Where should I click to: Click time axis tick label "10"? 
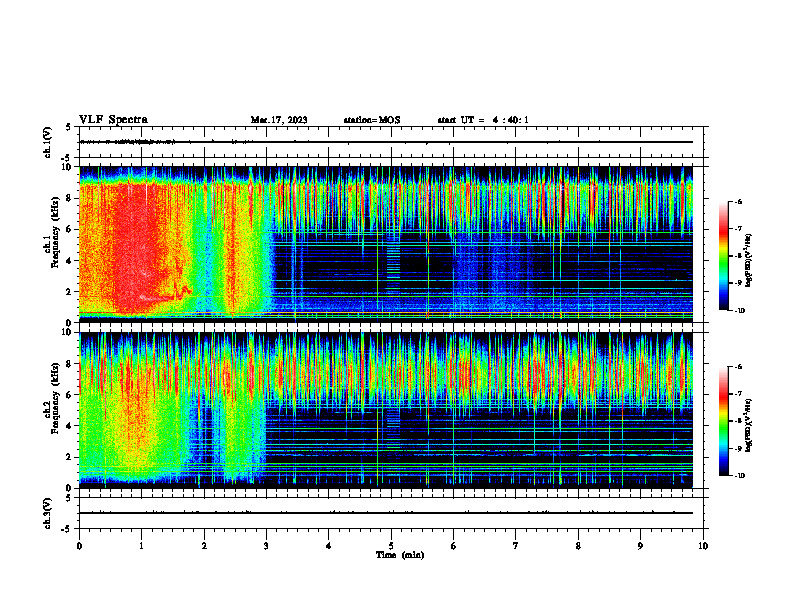click(x=703, y=546)
